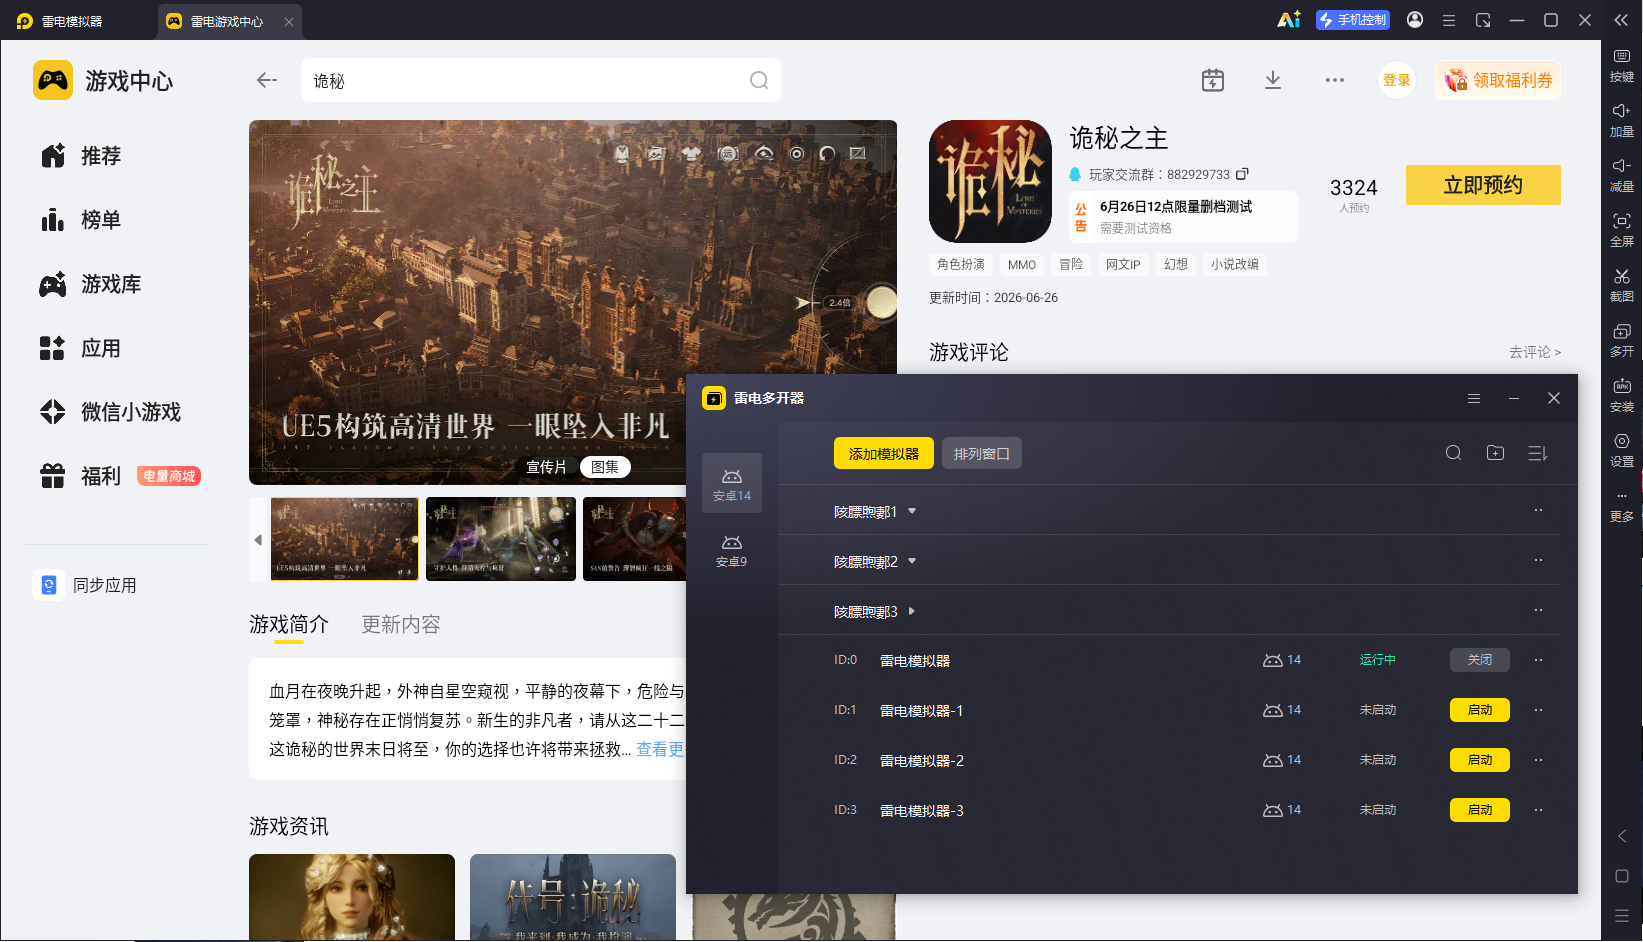Open the three-dot more menu beside the download icon
The width and height of the screenshot is (1643, 942).
pos(1335,80)
